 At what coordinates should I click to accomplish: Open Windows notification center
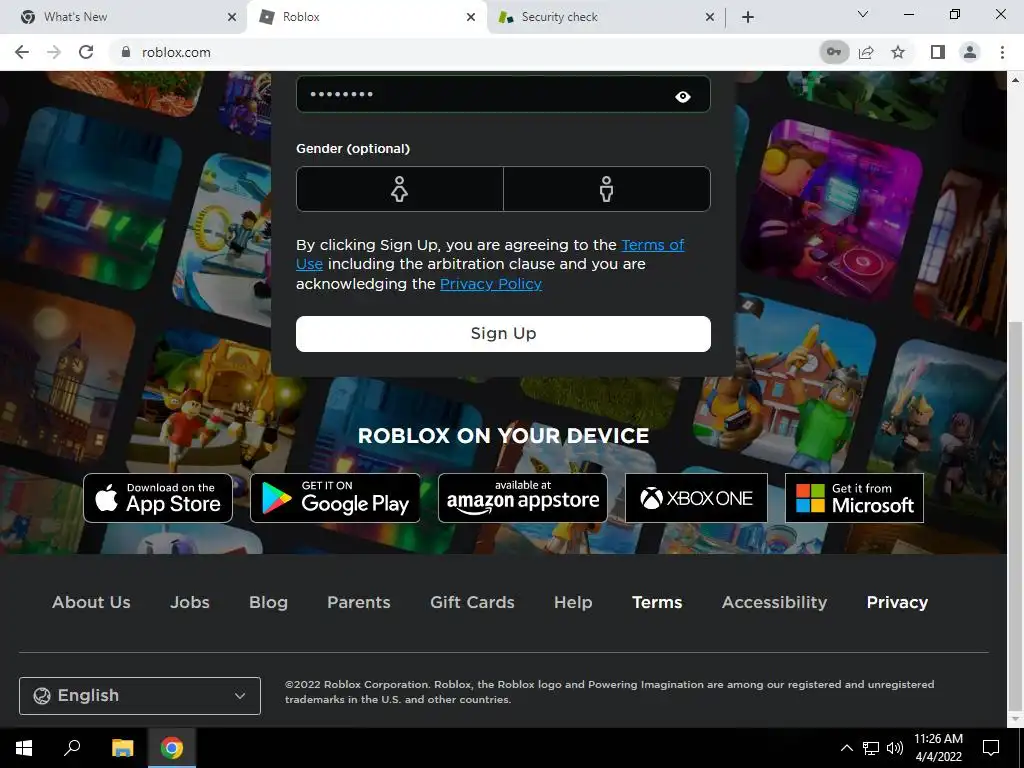coord(991,748)
